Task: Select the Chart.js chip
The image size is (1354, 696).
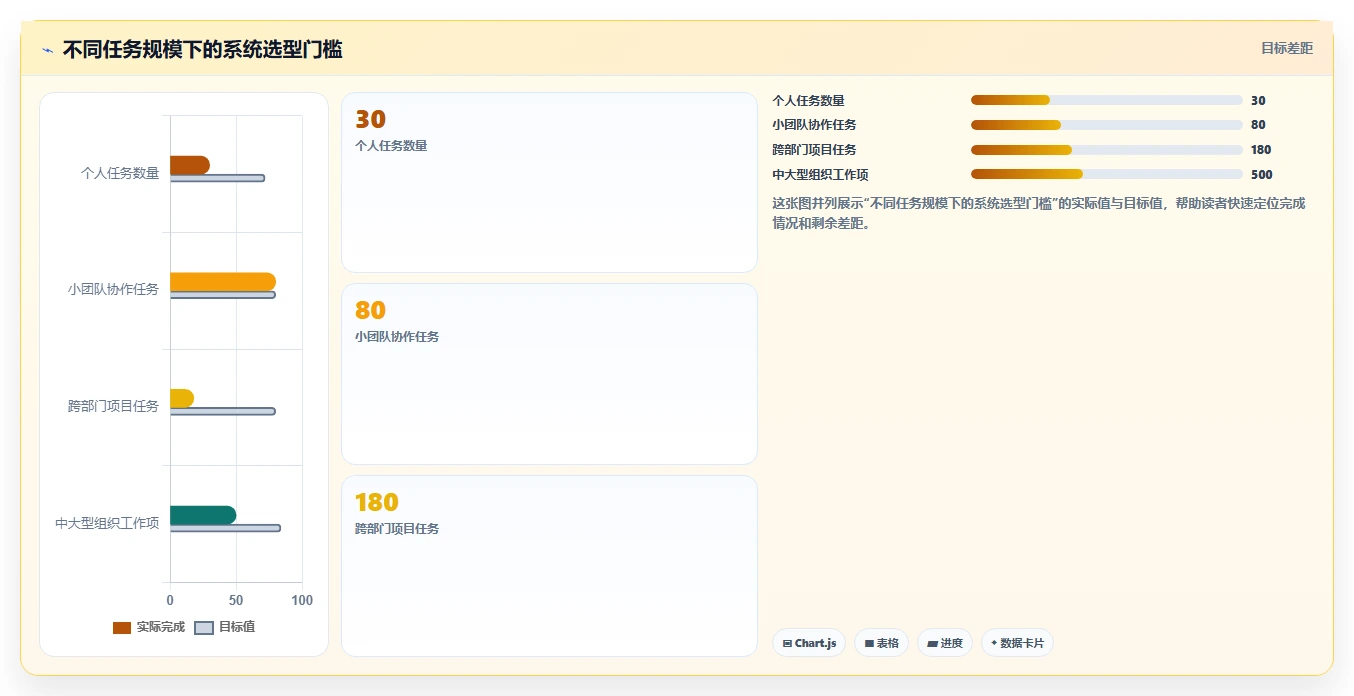Action: pos(810,643)
